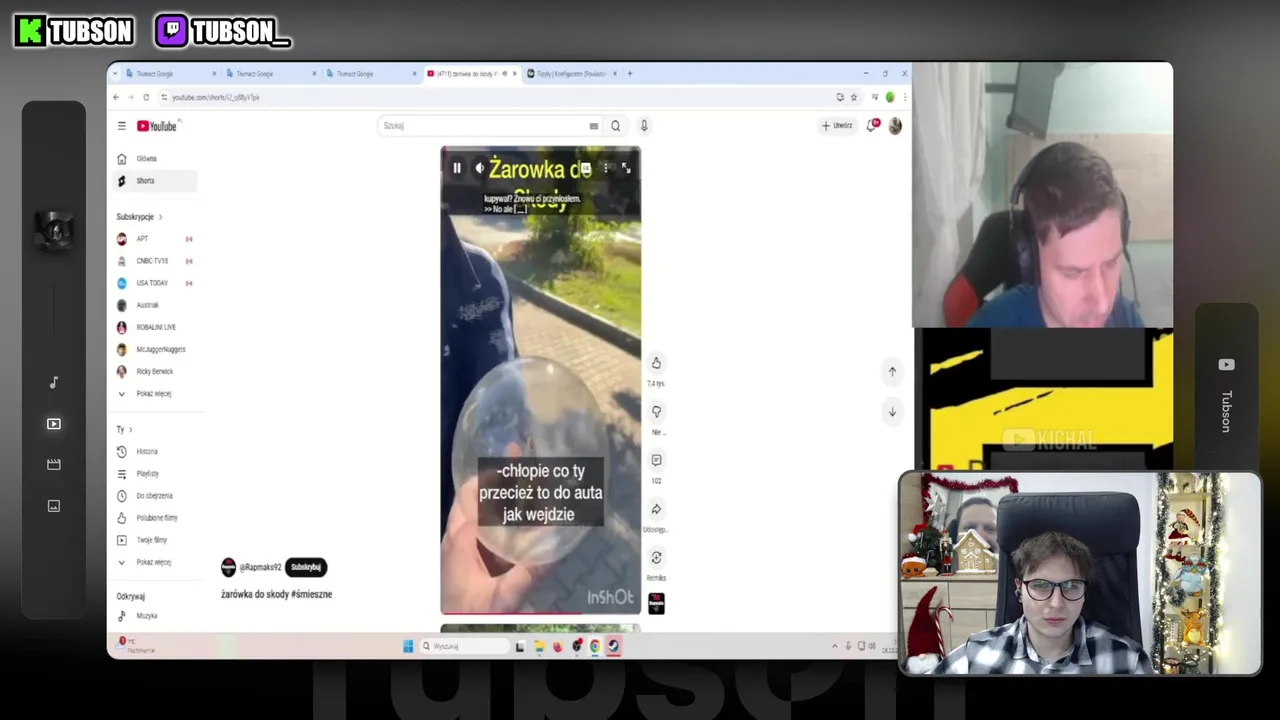
Task: Open the CNBC-TV18 subscription channel
Action: [x=155, y=261]
